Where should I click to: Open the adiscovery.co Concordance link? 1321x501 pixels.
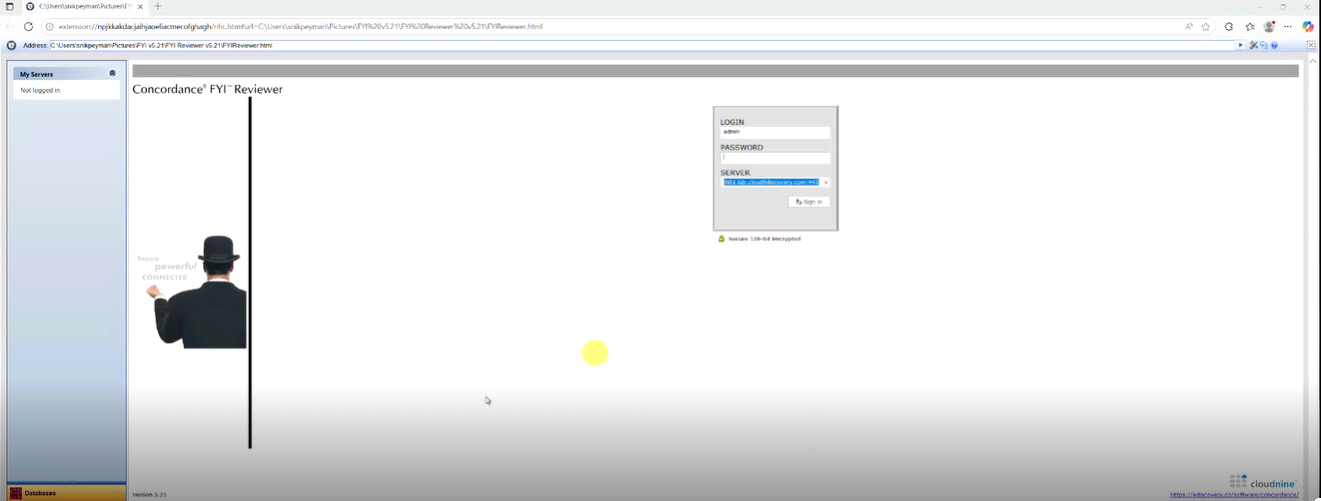(1233, 495)
